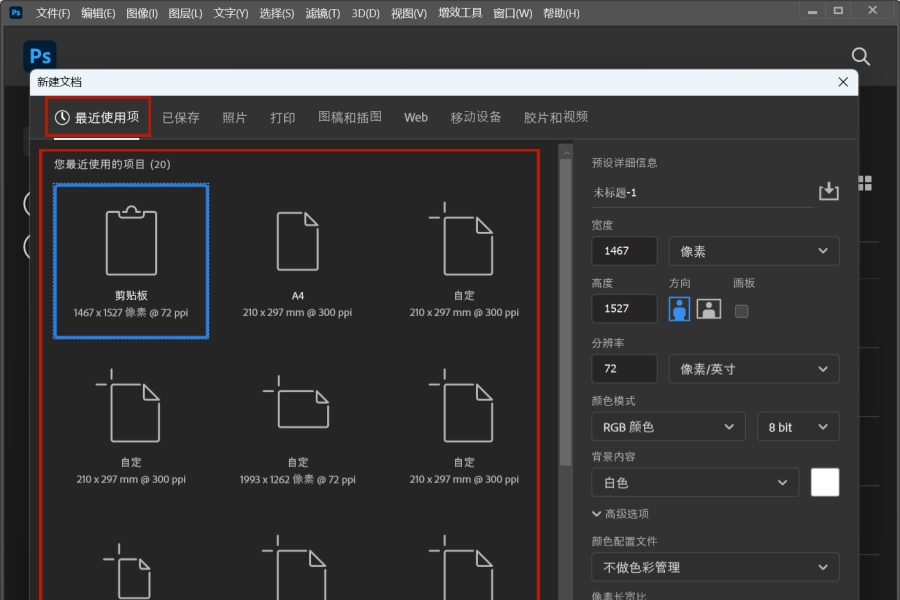
Task: Click the Photoshop home logo icon
Action: pos(40,56)
